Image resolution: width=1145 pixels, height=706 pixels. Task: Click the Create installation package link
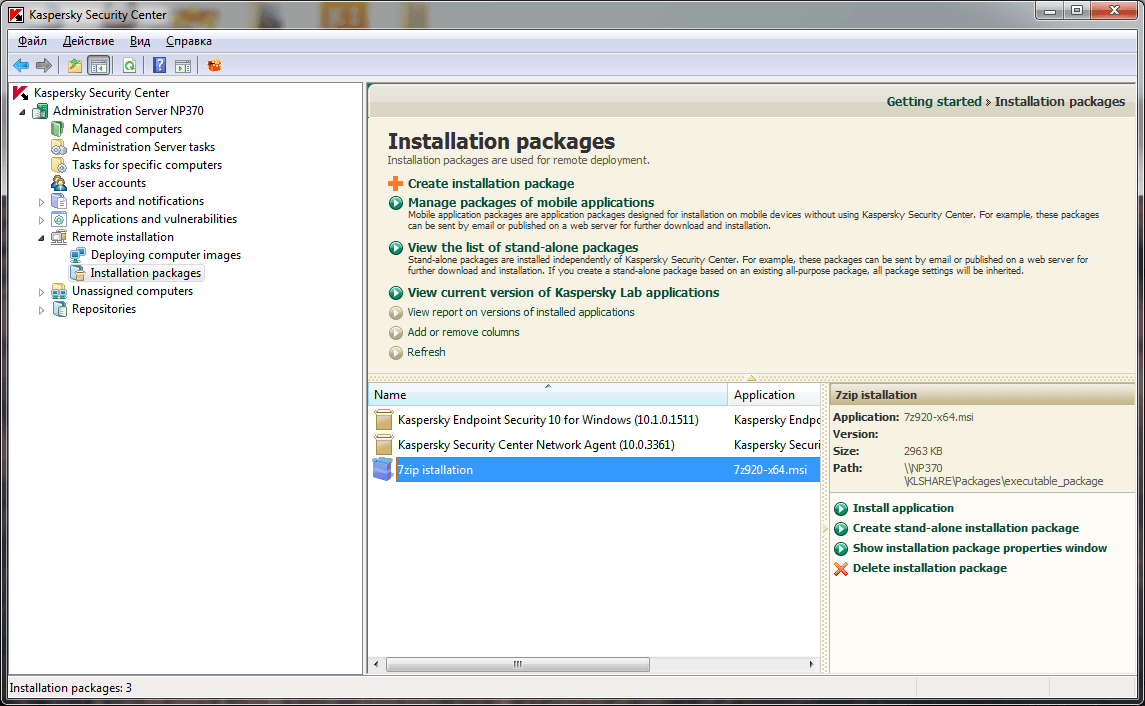tap(491, 183)
